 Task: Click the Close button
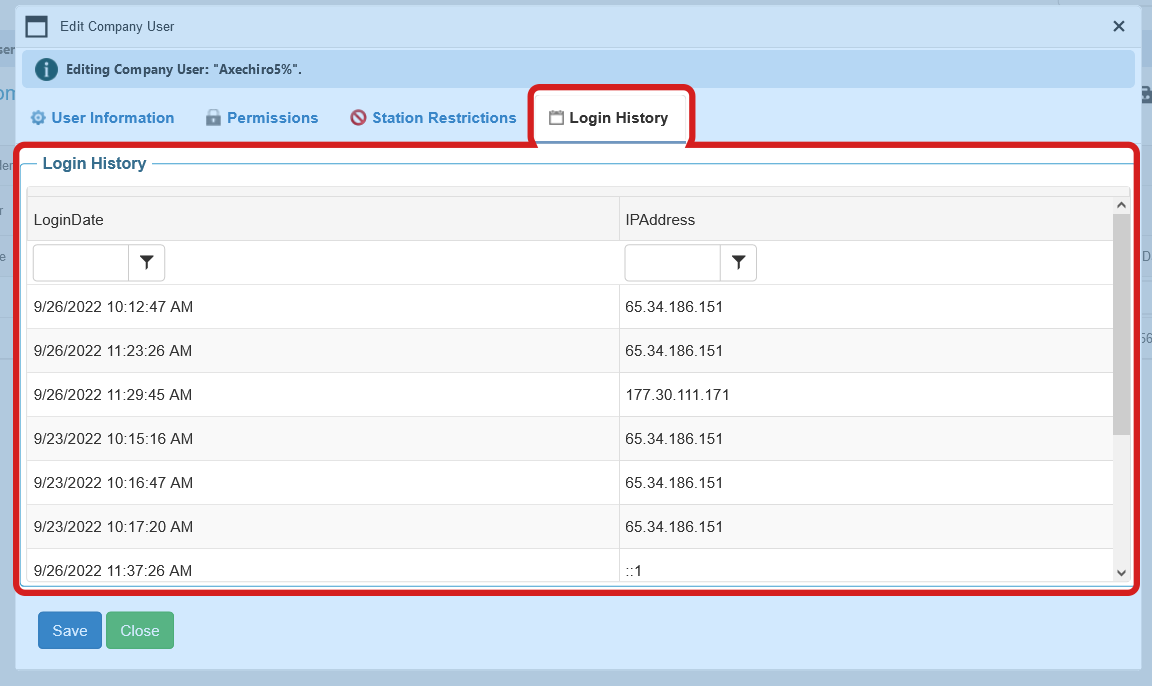pyautogui.click(x=139, y=630)
